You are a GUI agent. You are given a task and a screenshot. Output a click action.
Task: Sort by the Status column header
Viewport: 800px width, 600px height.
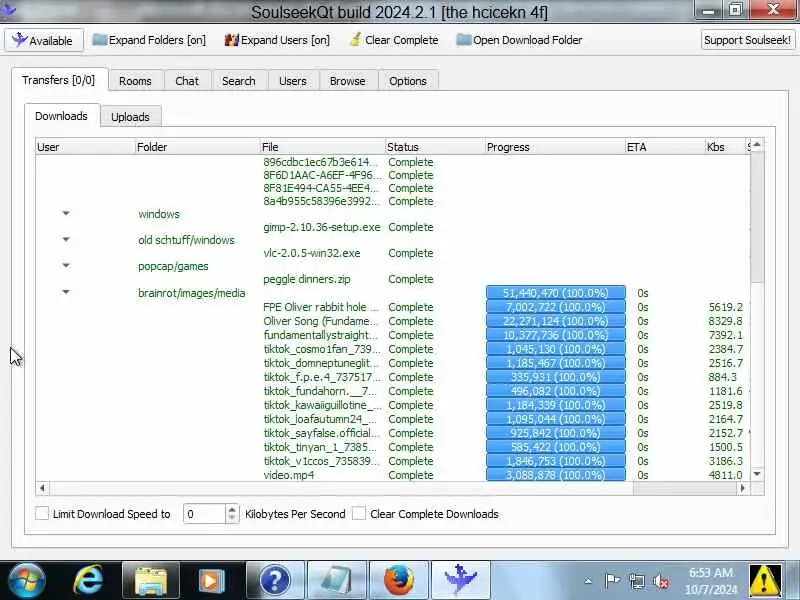click(x=435, y=147)
